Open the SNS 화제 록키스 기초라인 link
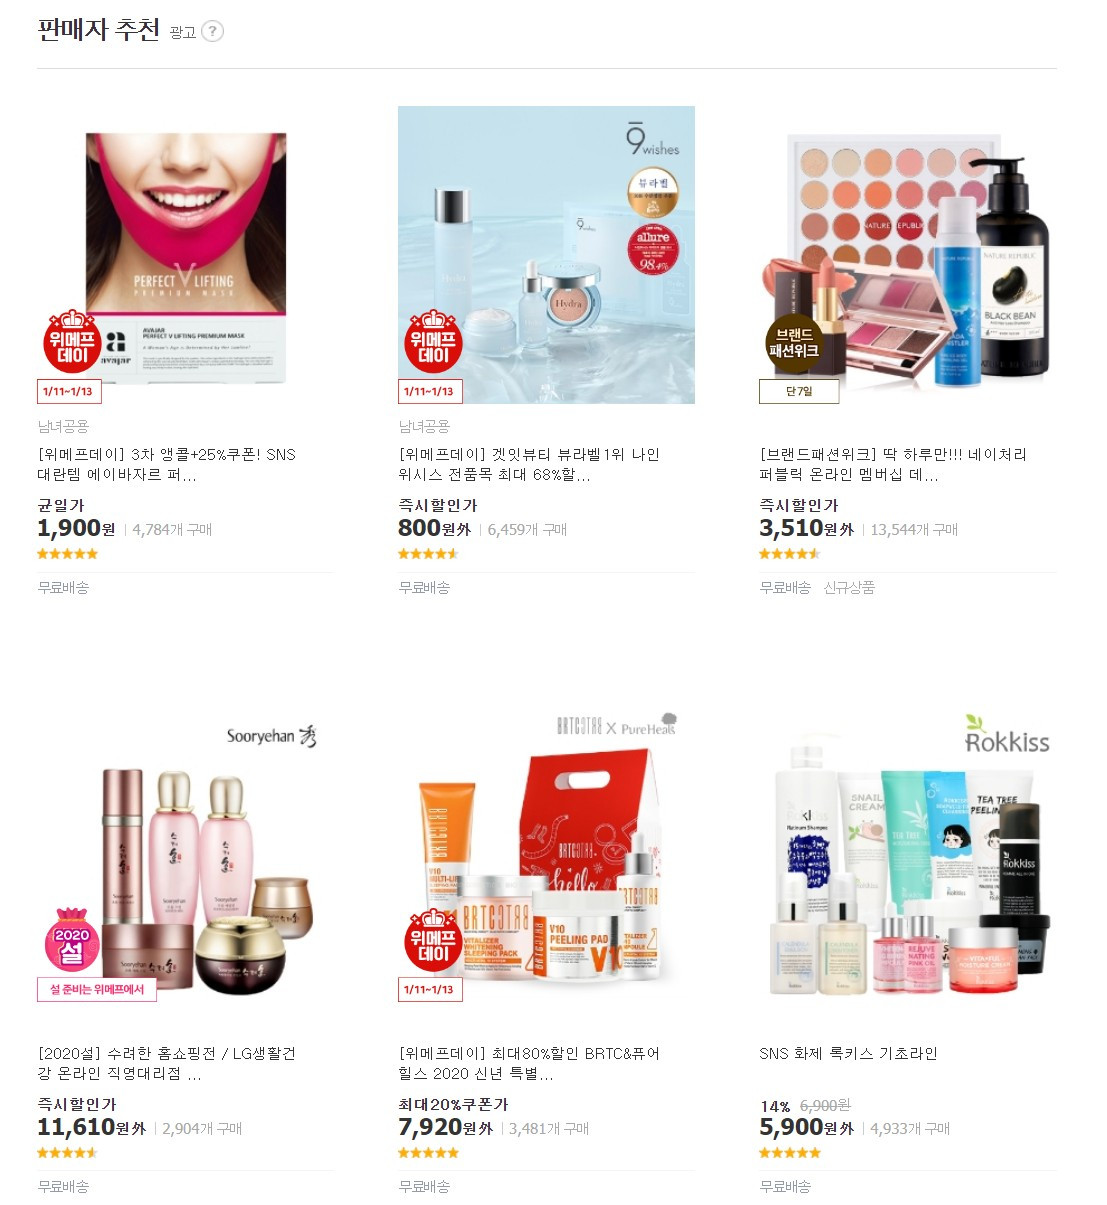Screen dimensions: 1107x1205 848,1053
